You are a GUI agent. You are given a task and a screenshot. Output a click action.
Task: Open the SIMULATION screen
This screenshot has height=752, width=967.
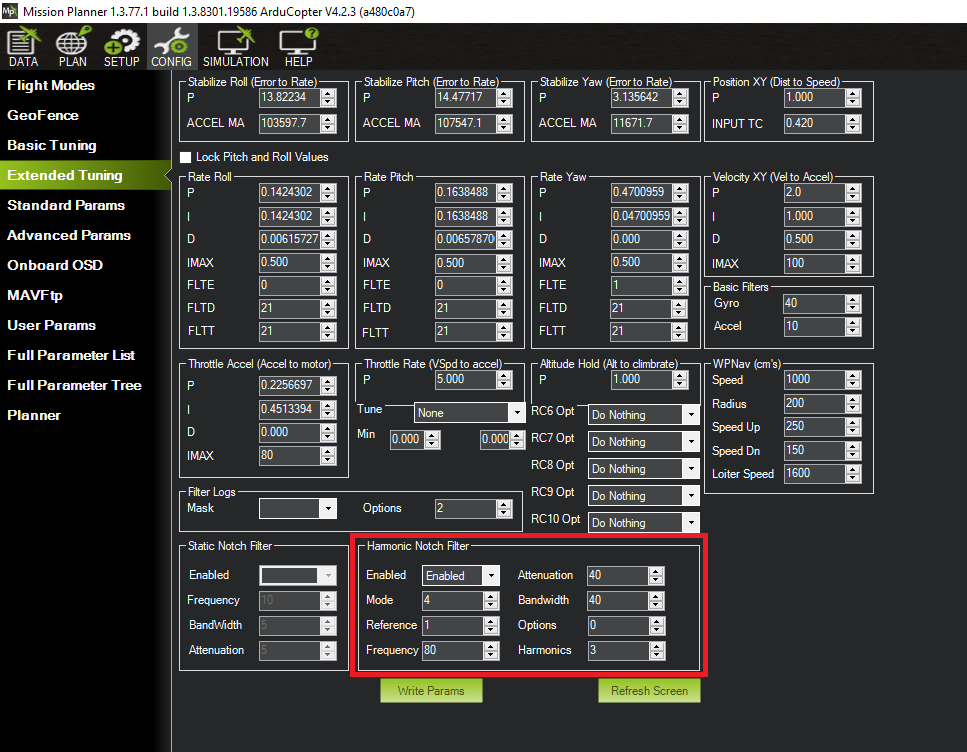pos(236,47)
